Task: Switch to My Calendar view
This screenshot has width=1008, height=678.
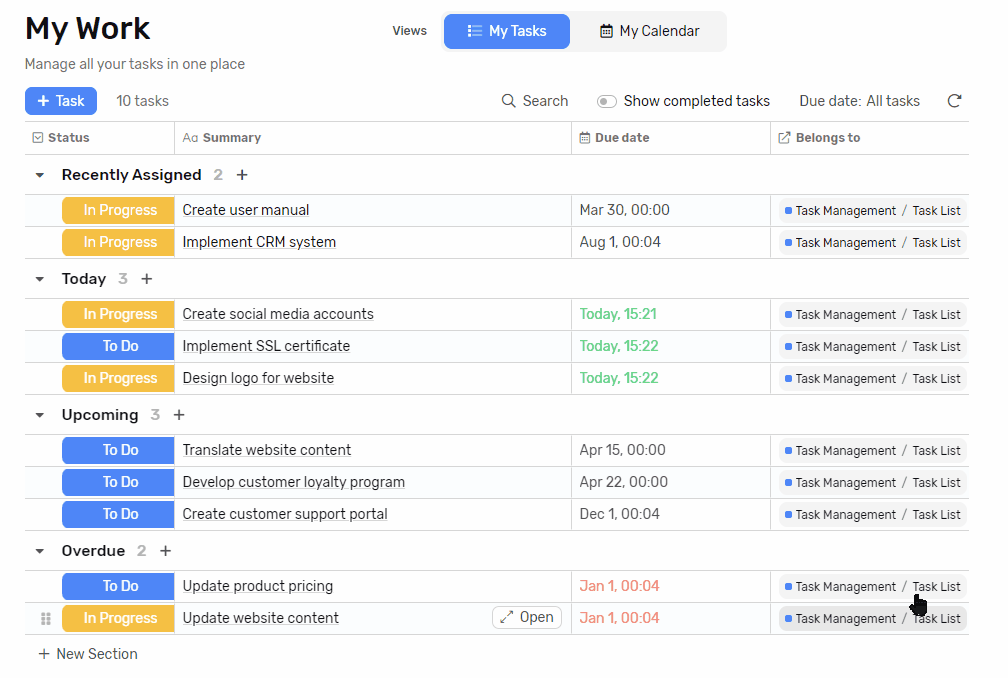Action: coord(649,31)
